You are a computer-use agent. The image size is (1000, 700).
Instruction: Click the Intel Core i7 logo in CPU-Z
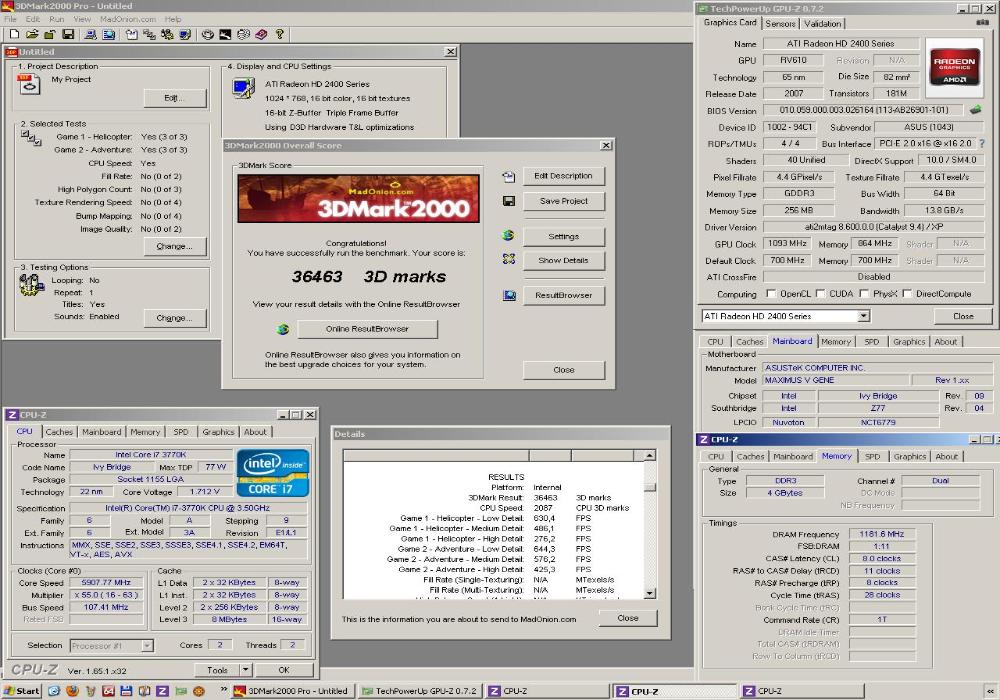[x=273, y=472]
